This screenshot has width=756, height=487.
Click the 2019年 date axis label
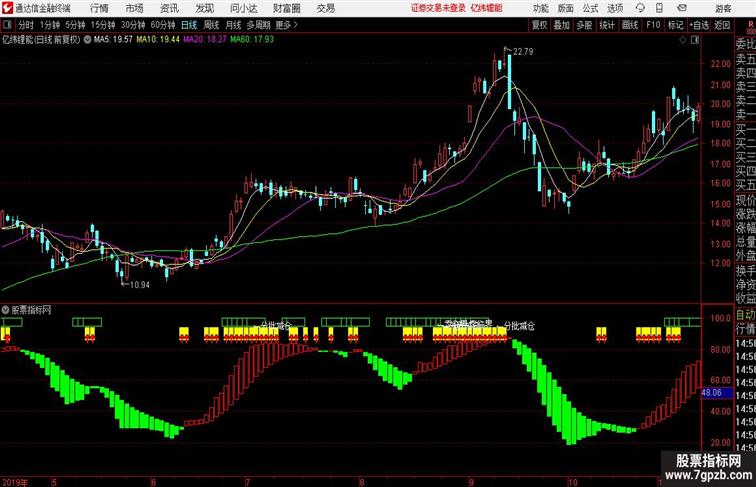tap(15, 482)
